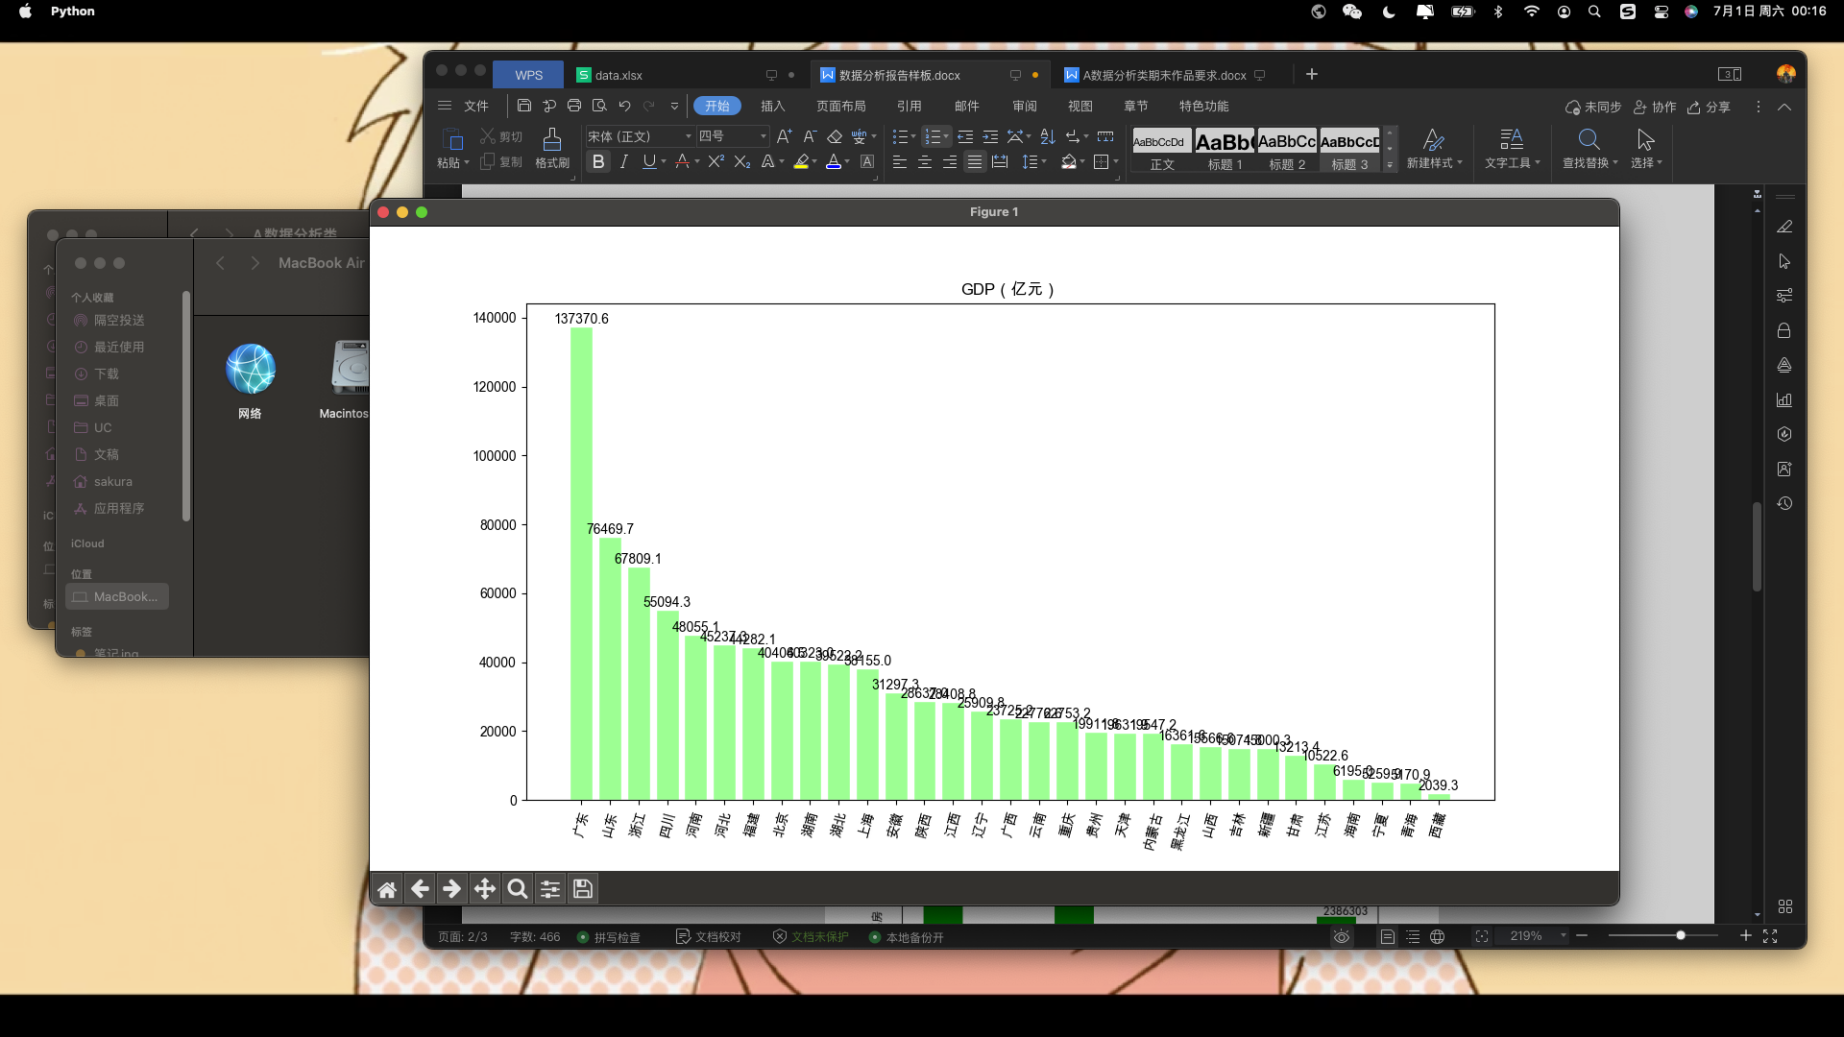
Task: Click the Format Painter (格式刷) brush icon
Action: [552, 147]
